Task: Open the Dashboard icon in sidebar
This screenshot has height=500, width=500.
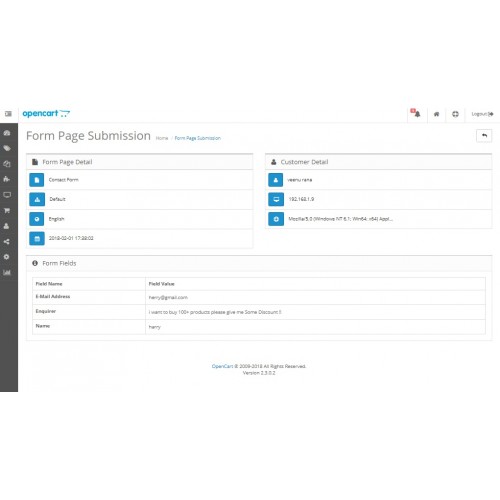Action: tap(7, 133)
